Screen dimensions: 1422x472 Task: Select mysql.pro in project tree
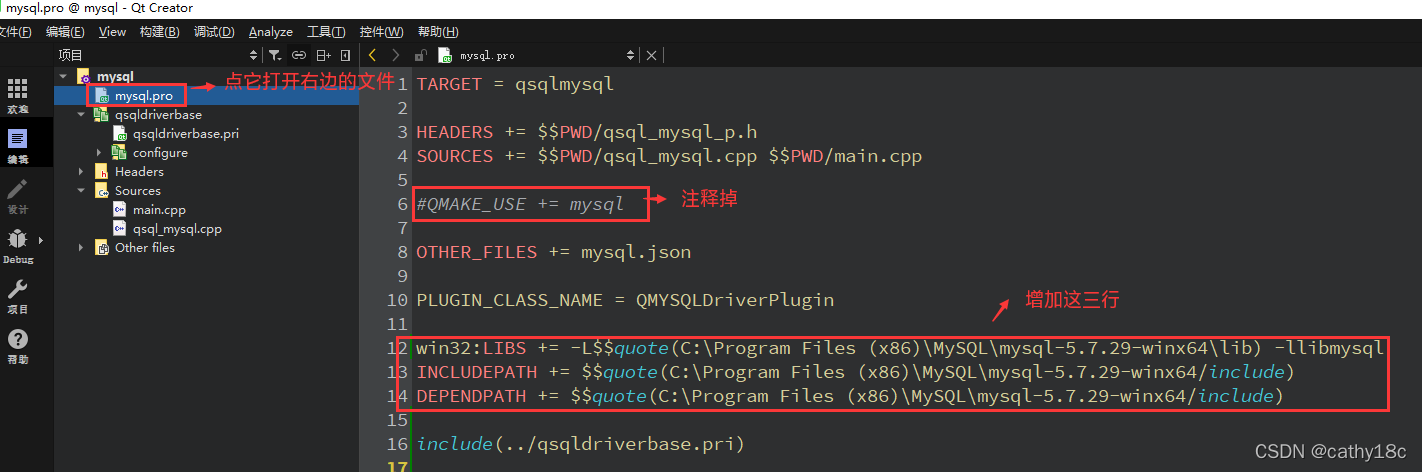pos(144,96)
